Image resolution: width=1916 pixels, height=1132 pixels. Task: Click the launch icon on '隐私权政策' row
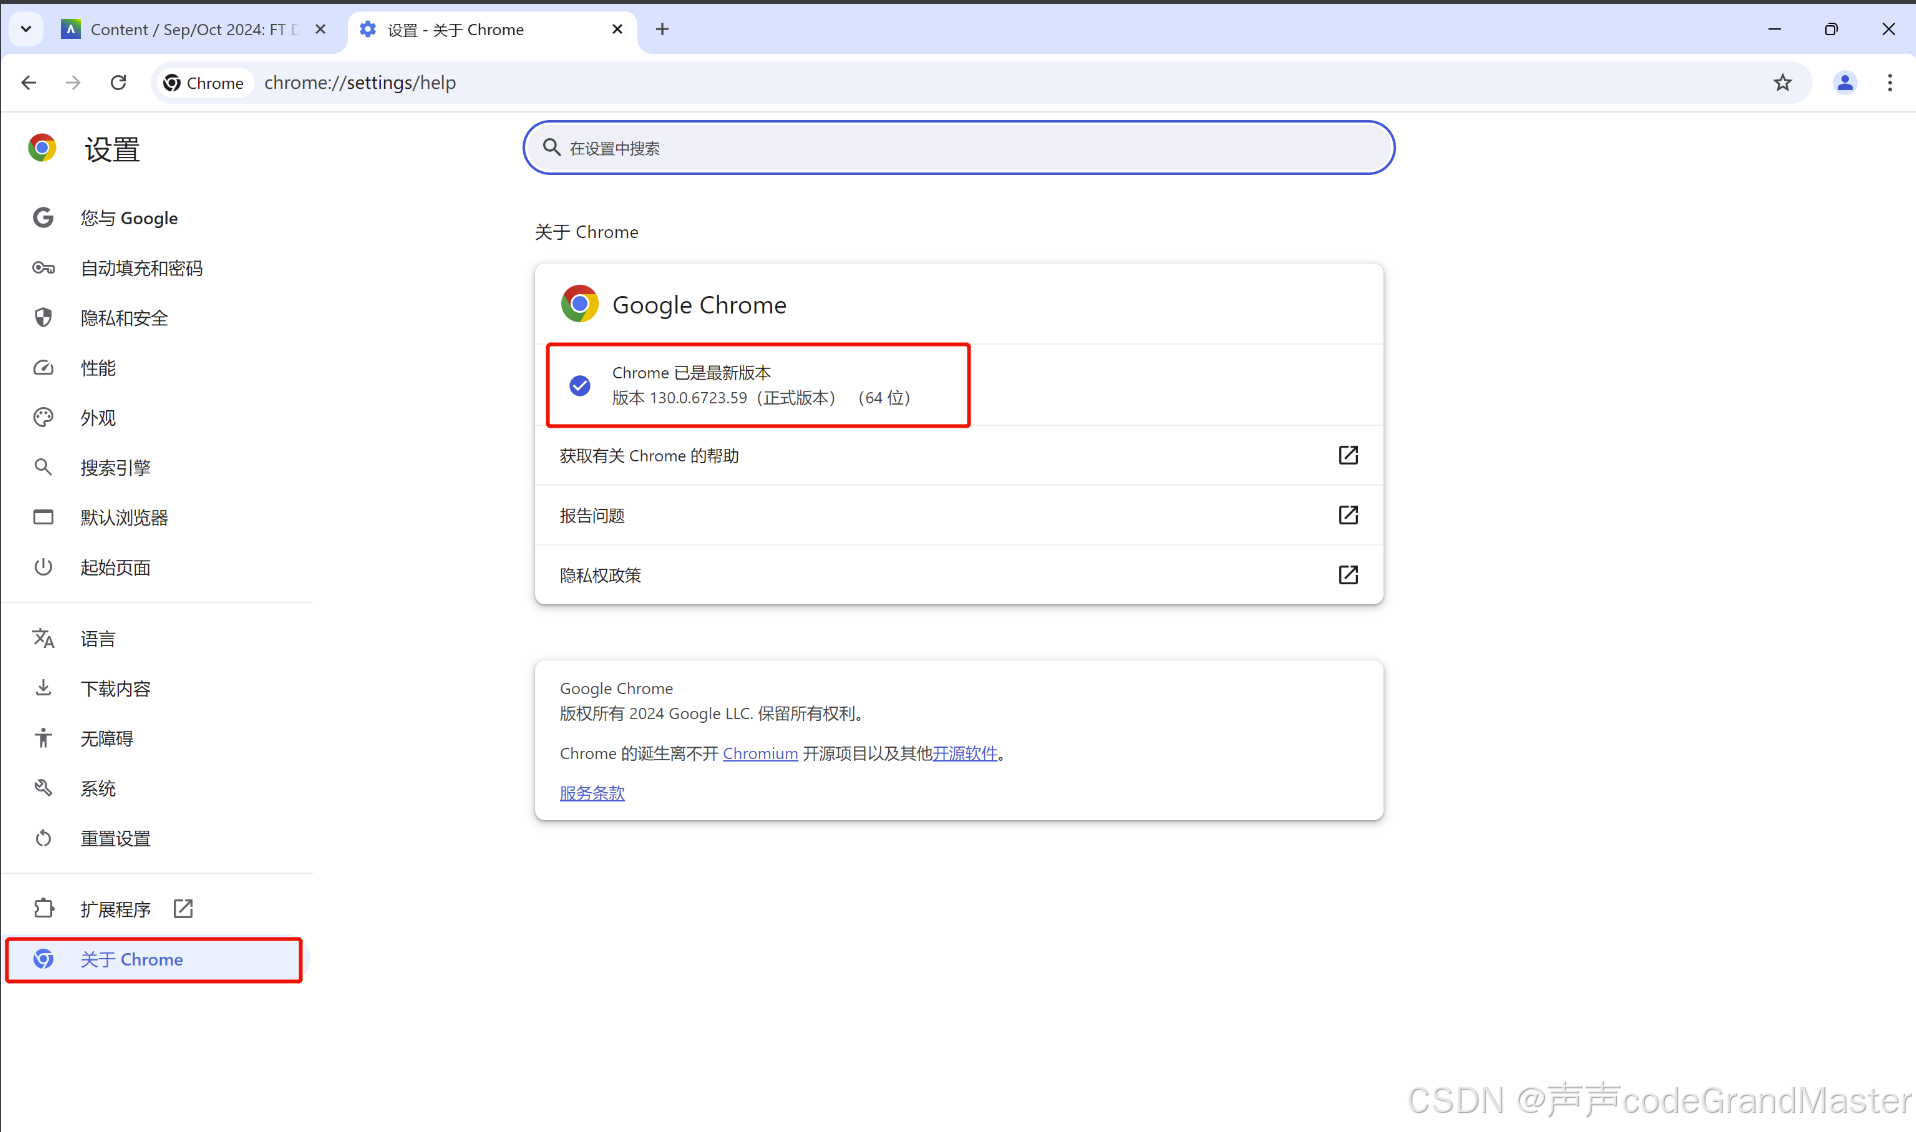(1348, 575)
